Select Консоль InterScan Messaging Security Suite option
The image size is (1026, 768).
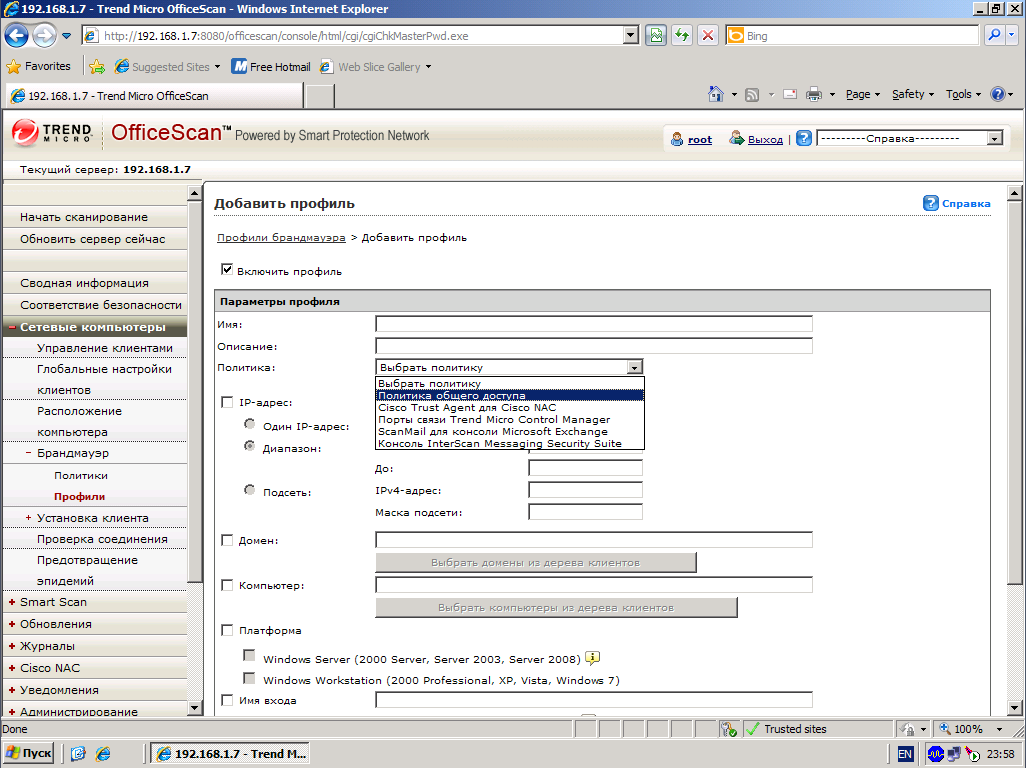point(510,444)
